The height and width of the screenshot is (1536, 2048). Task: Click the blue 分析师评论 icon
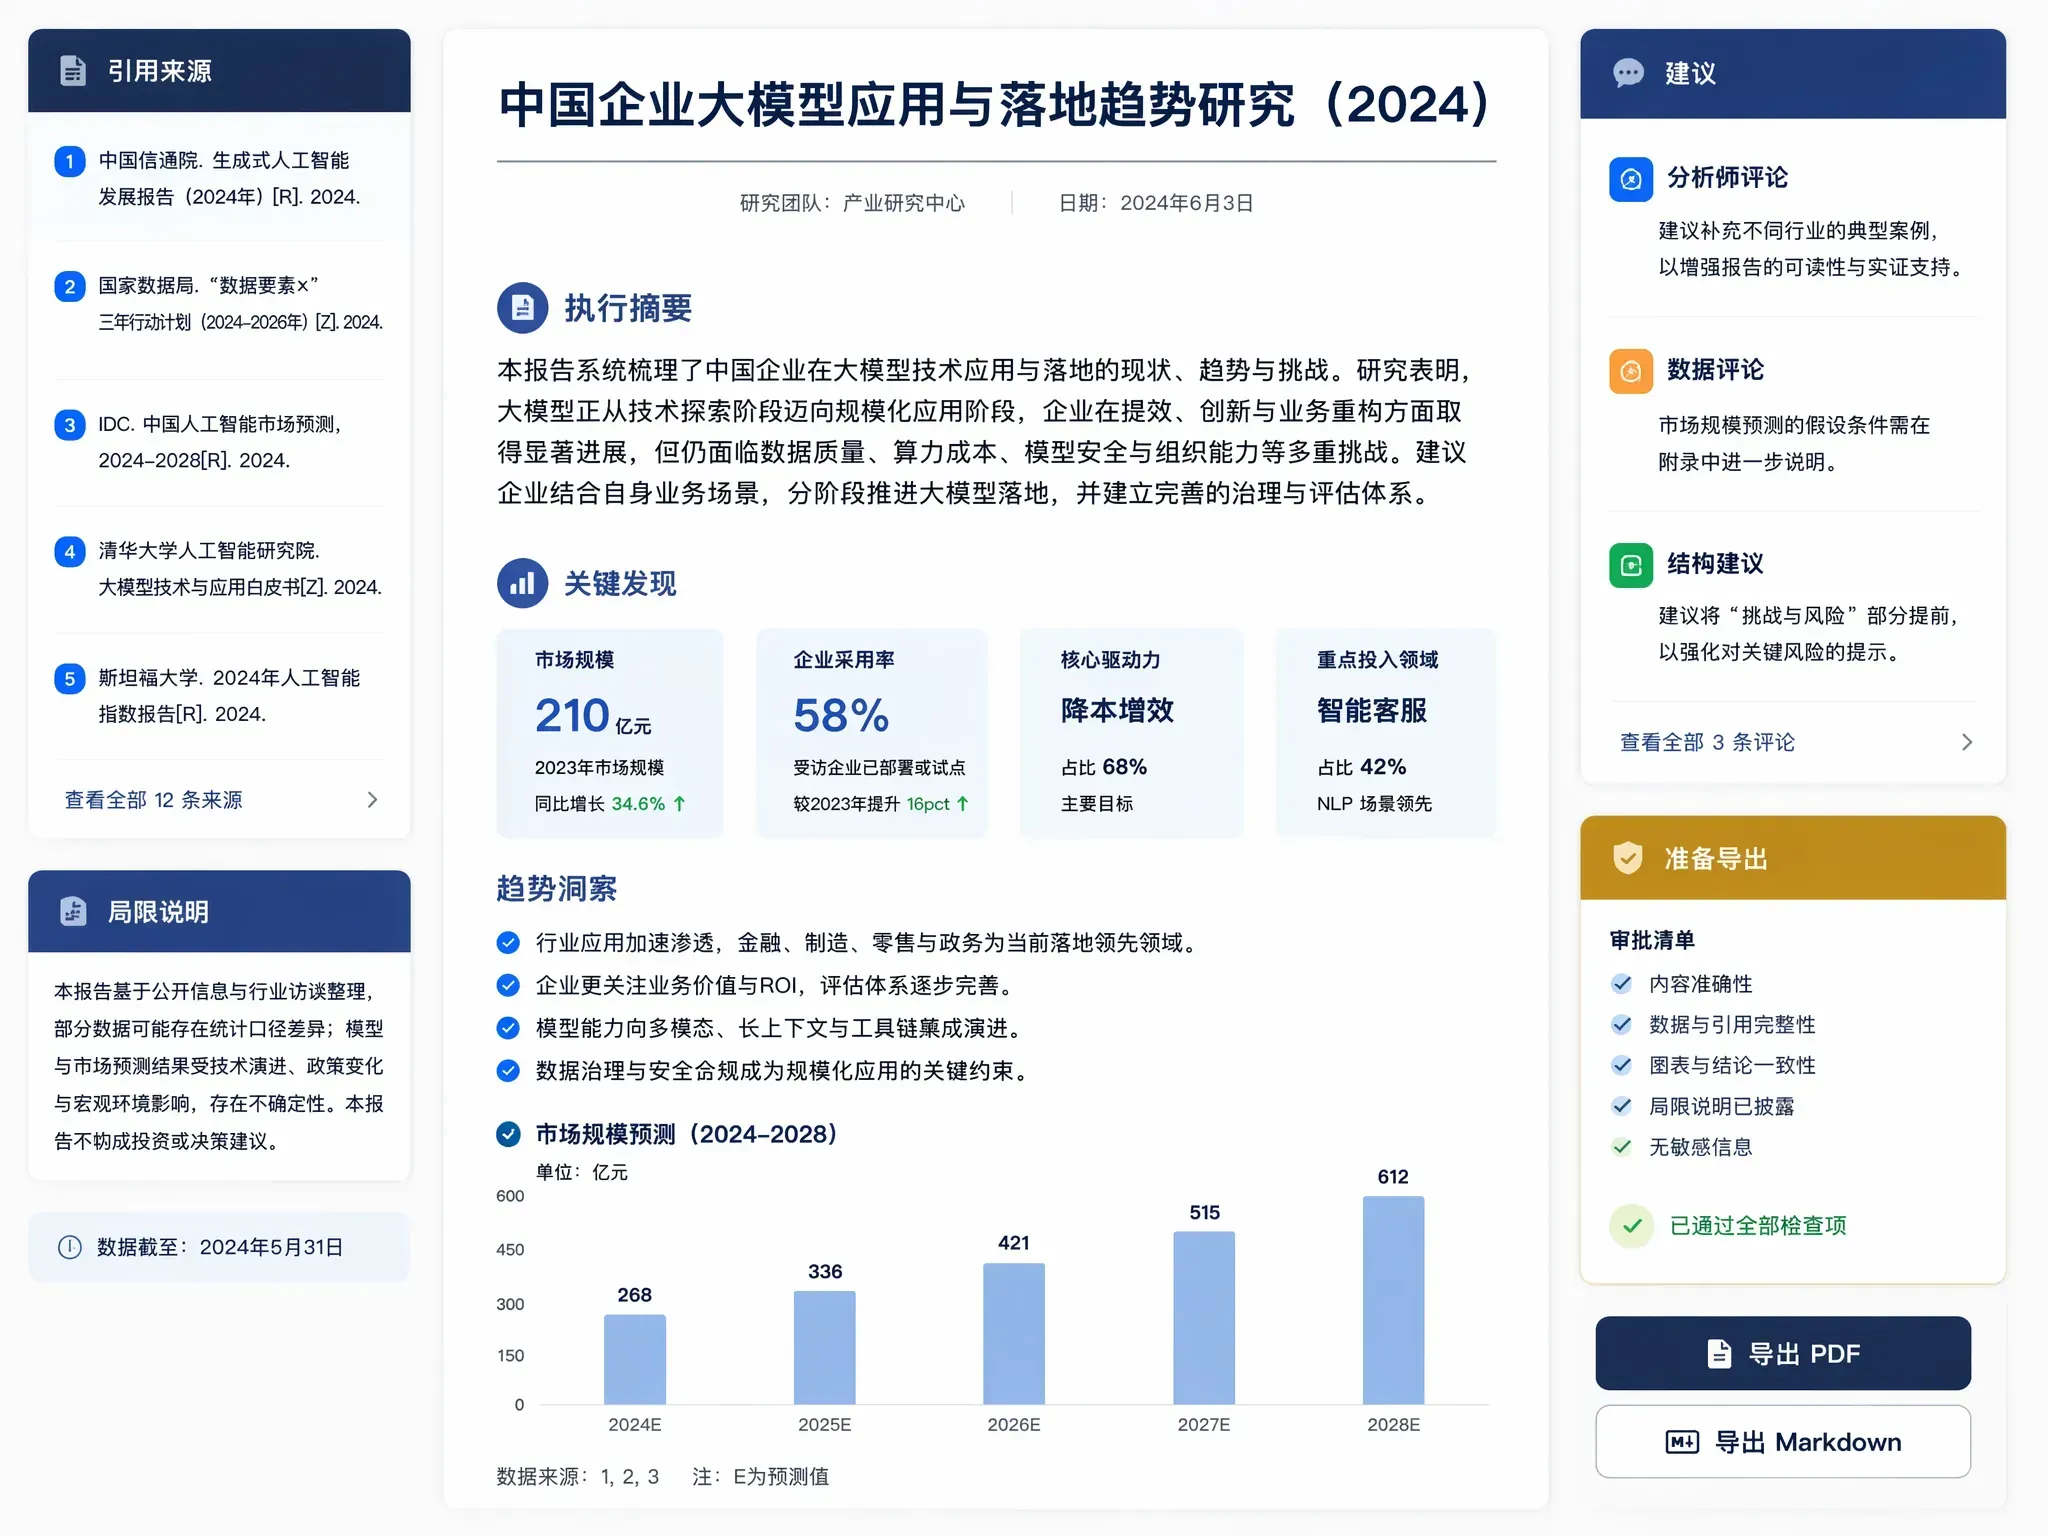tap(1630, 179)
